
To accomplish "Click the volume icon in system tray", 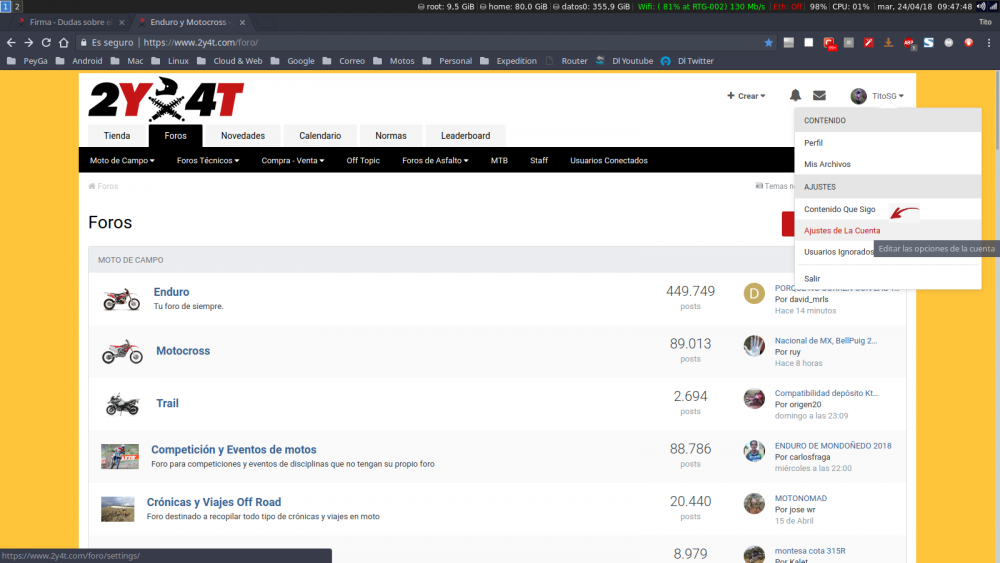I will point(981,6).
